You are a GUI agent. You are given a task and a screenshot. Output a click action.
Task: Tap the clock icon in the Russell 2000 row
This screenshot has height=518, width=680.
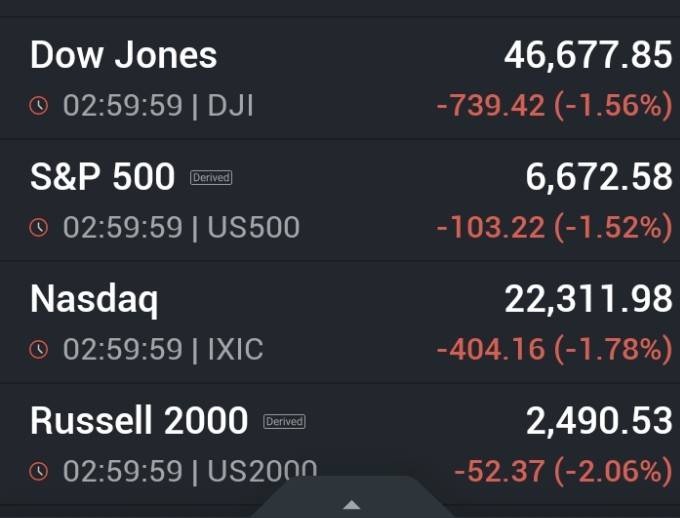coord(39,471)
